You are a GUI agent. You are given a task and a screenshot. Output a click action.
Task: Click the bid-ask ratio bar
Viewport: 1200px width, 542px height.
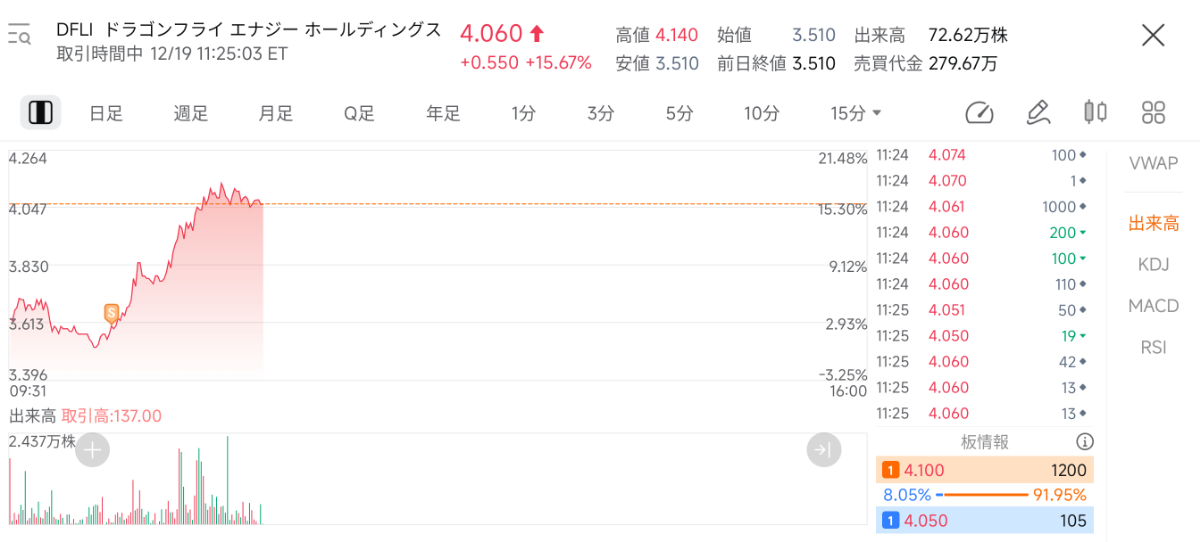(x=985, y=495)
